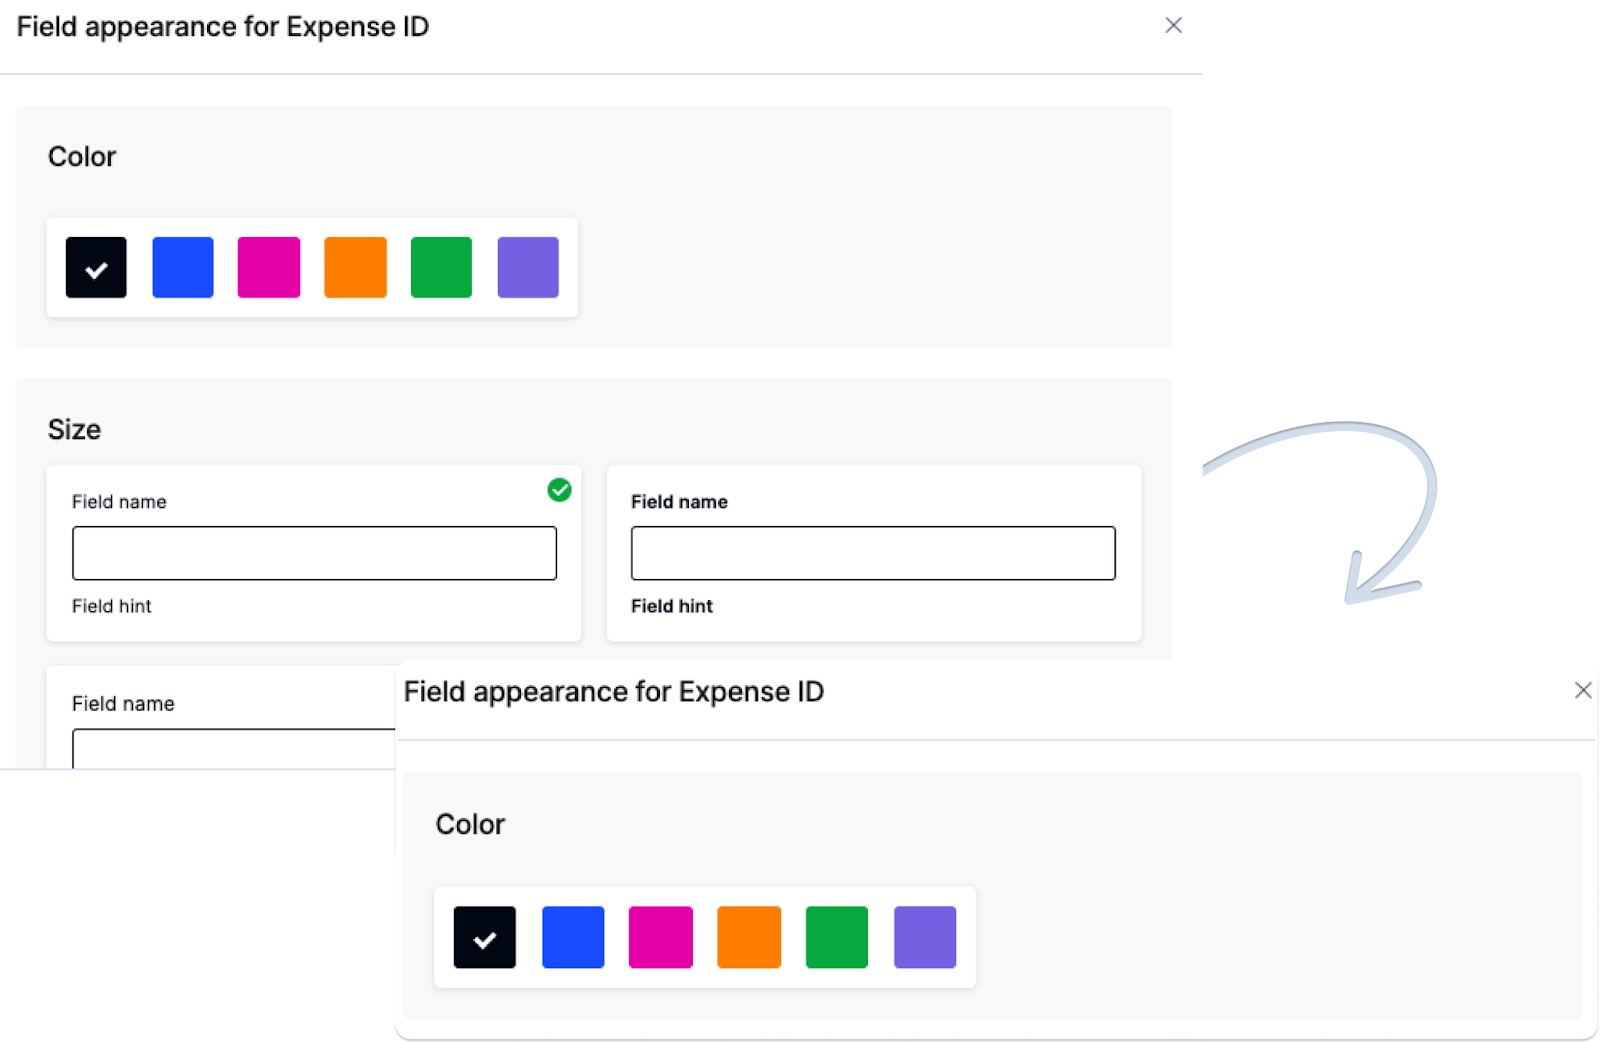Click the green checkmark on selected size card
The width and height of the screenshot is (1600, 1043).
click(x=559, y=489)
